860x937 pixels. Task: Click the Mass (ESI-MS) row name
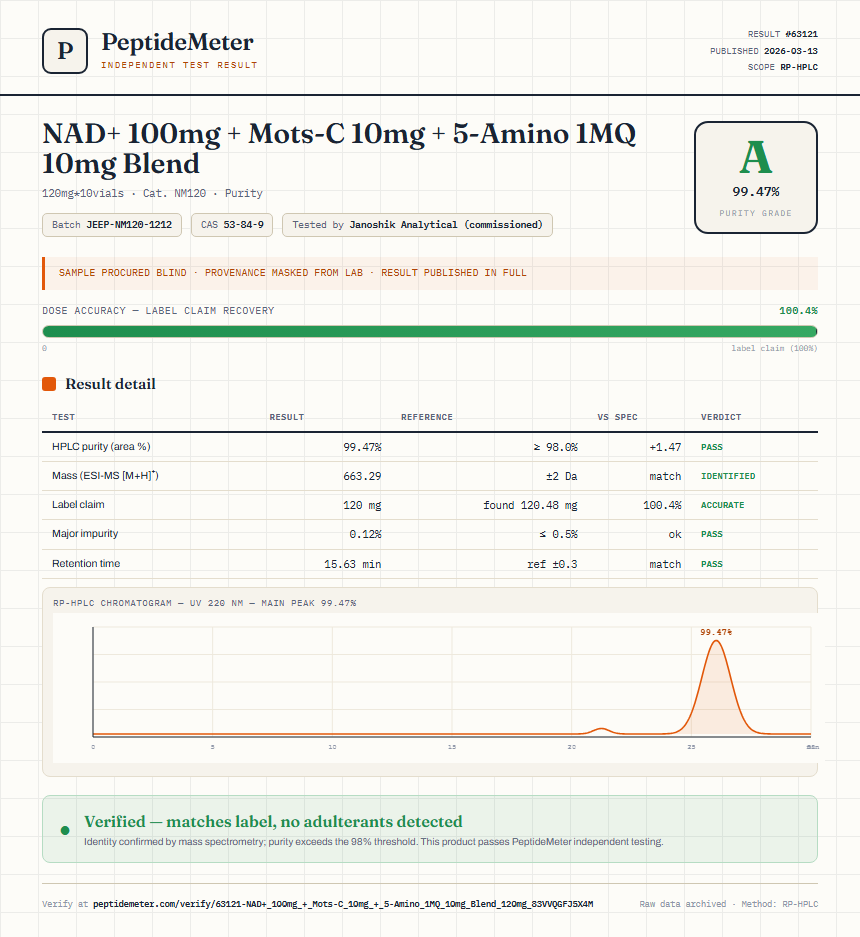(105, 476)
